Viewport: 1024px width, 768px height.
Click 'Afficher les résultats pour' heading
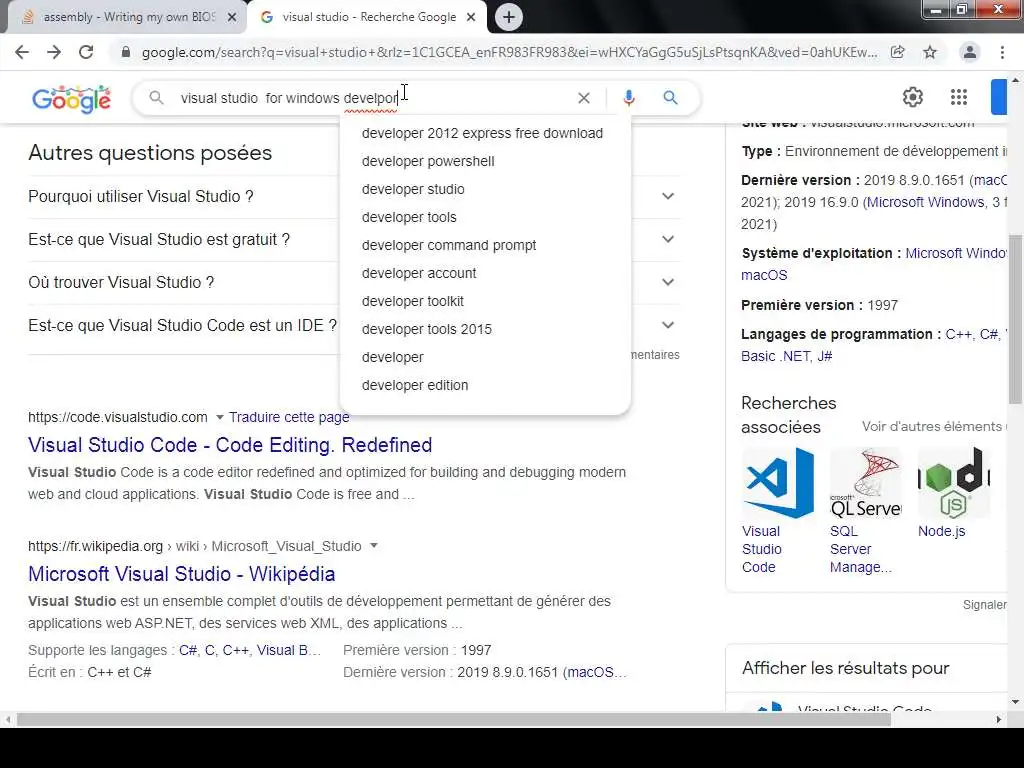pos(845,668)
